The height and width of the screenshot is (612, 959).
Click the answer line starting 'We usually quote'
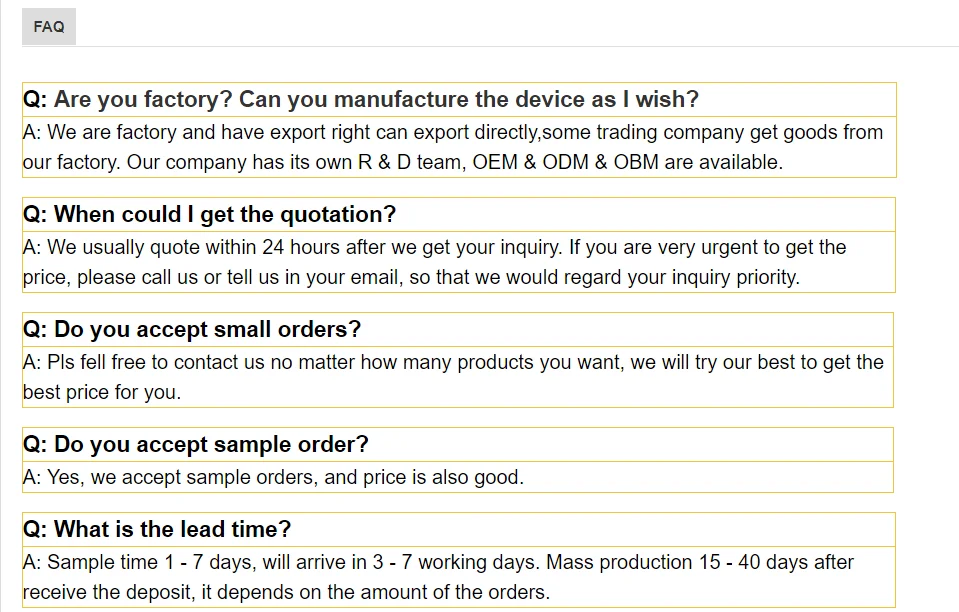coord(434,247)
